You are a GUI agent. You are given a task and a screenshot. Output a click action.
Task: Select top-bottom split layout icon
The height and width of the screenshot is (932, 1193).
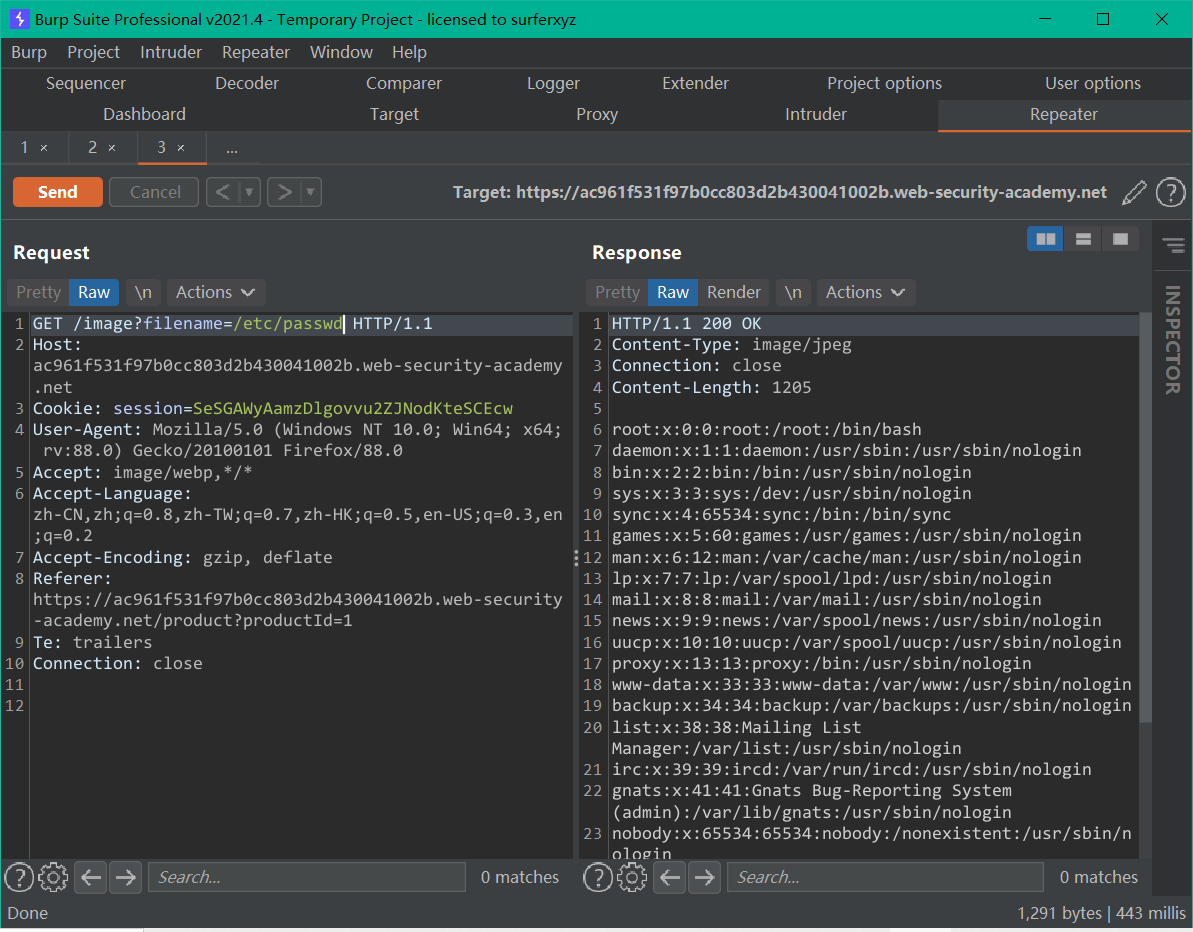point(1083,239)
